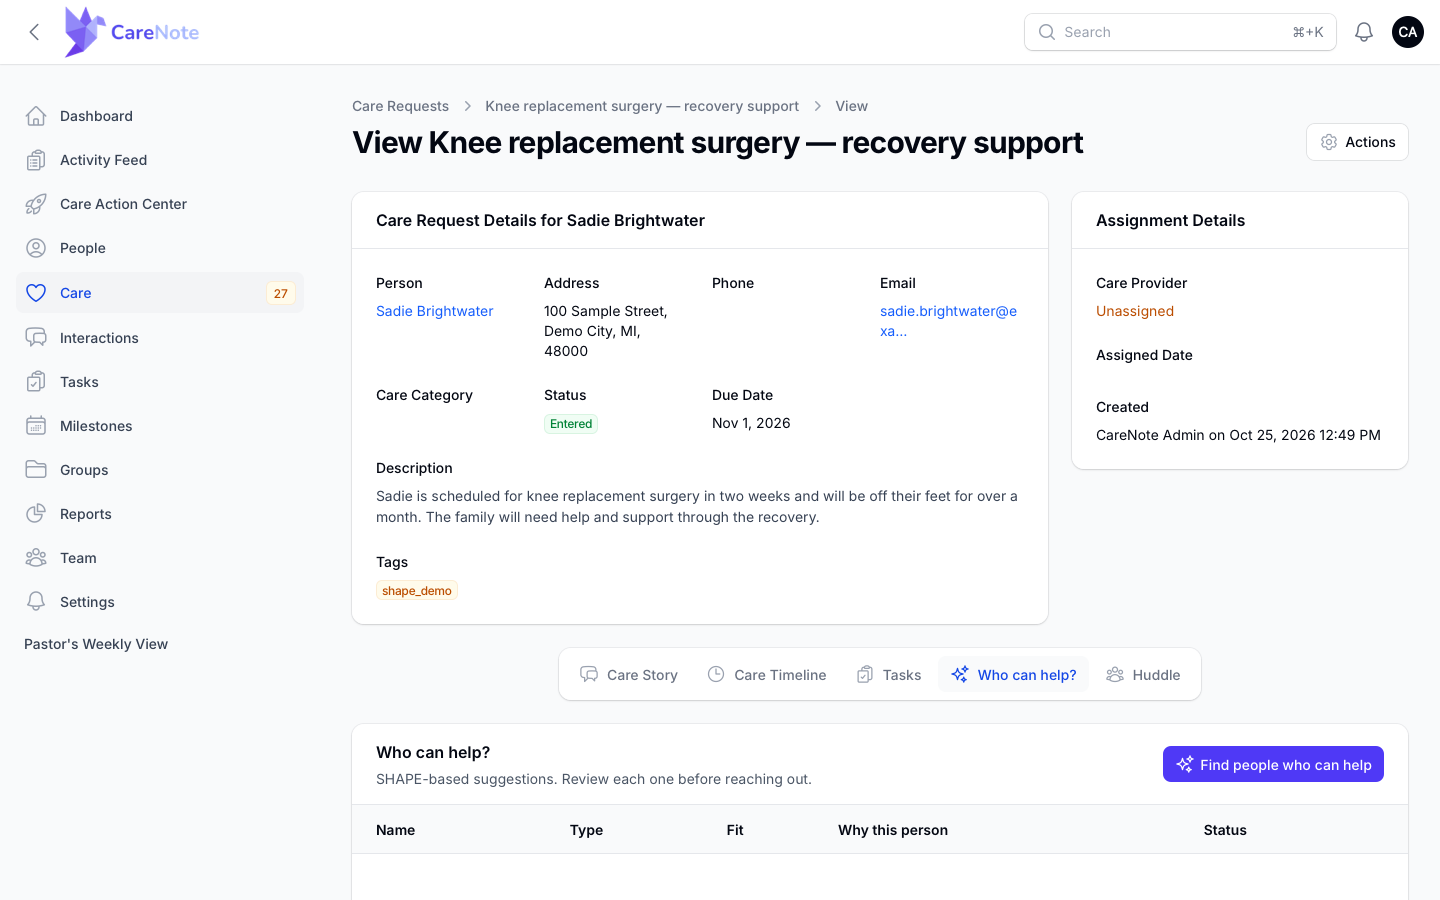This screenshot has width=1440, height=900.
Task: Click the Fit column header
Action: (x=735, y=830)
